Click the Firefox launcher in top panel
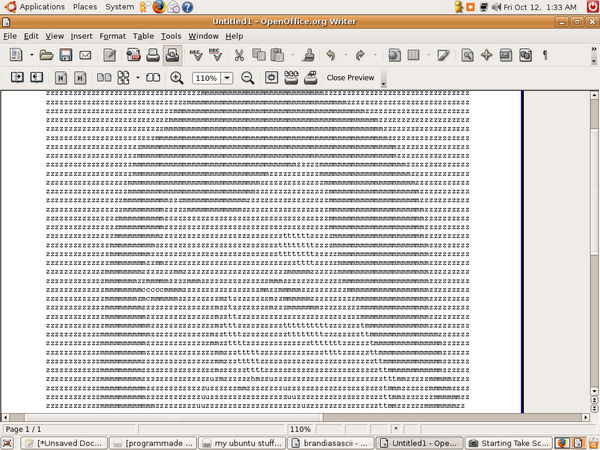Image resolution: width=600 pixels, height=450 pixels. (159, 7)
